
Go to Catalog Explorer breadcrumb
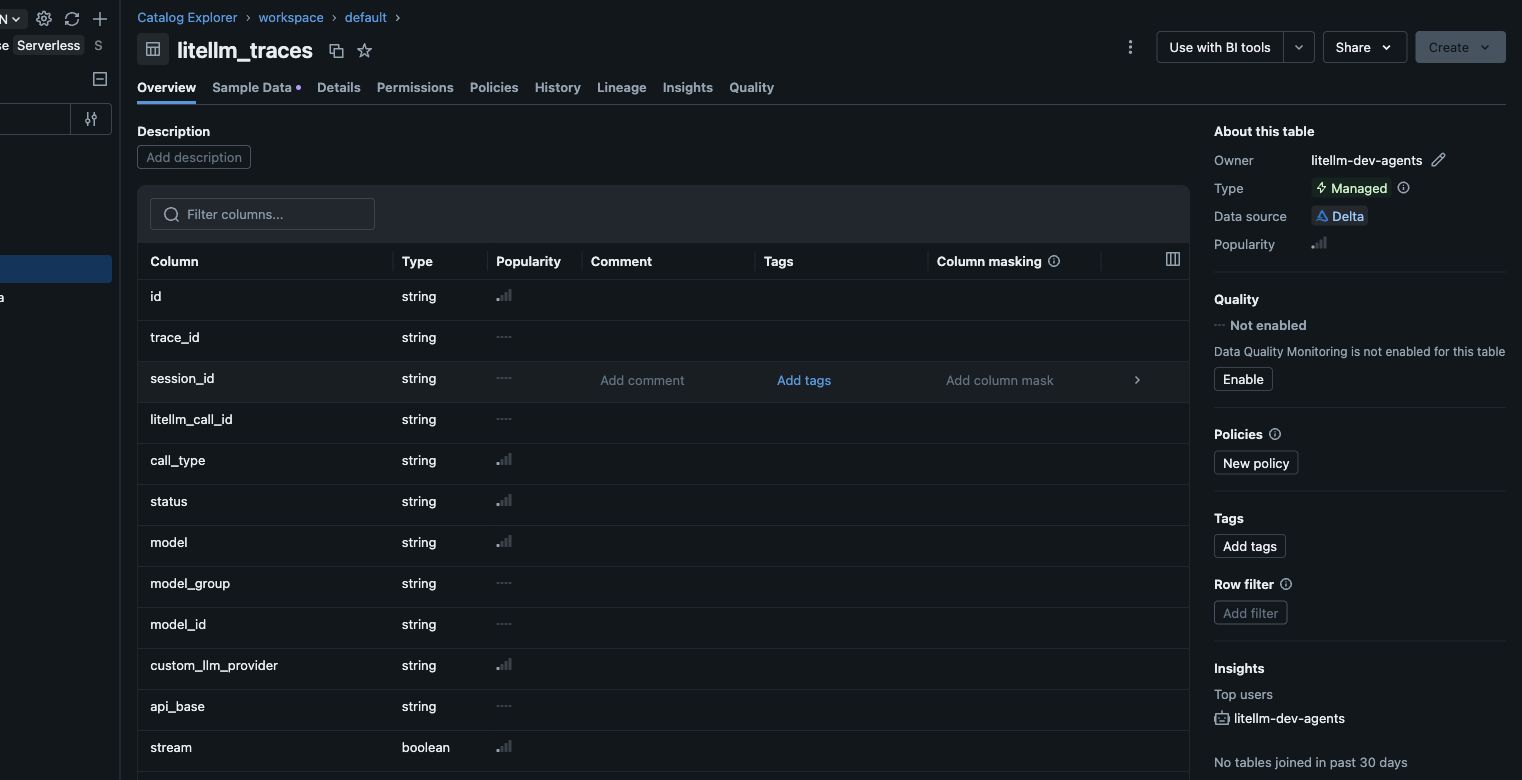[x=187, y=18]
